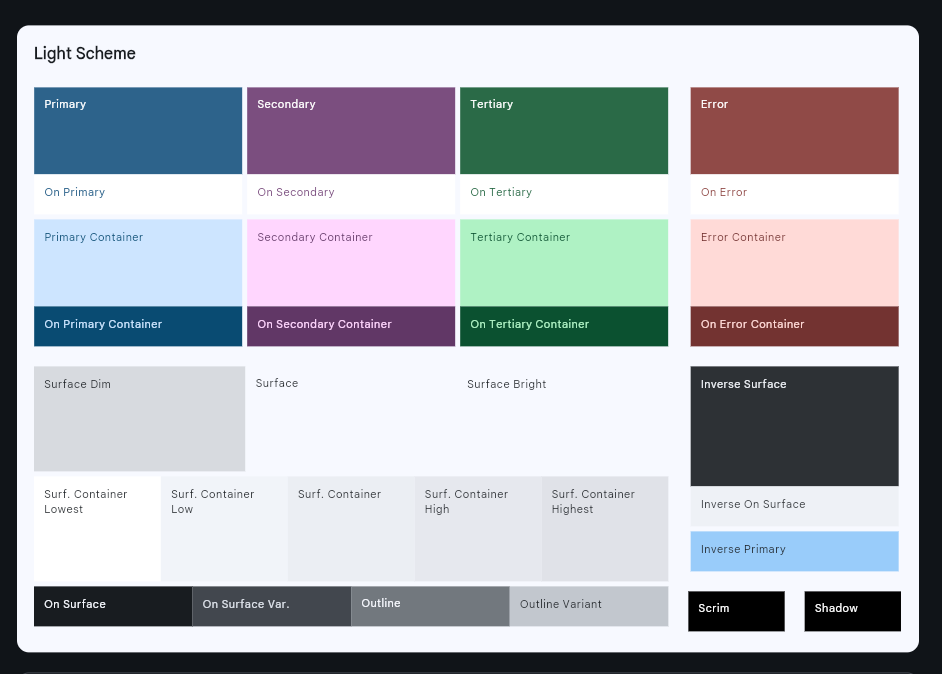Click the On Primary swatch
The image size is (942, 674).
click(x=138, y=194)
